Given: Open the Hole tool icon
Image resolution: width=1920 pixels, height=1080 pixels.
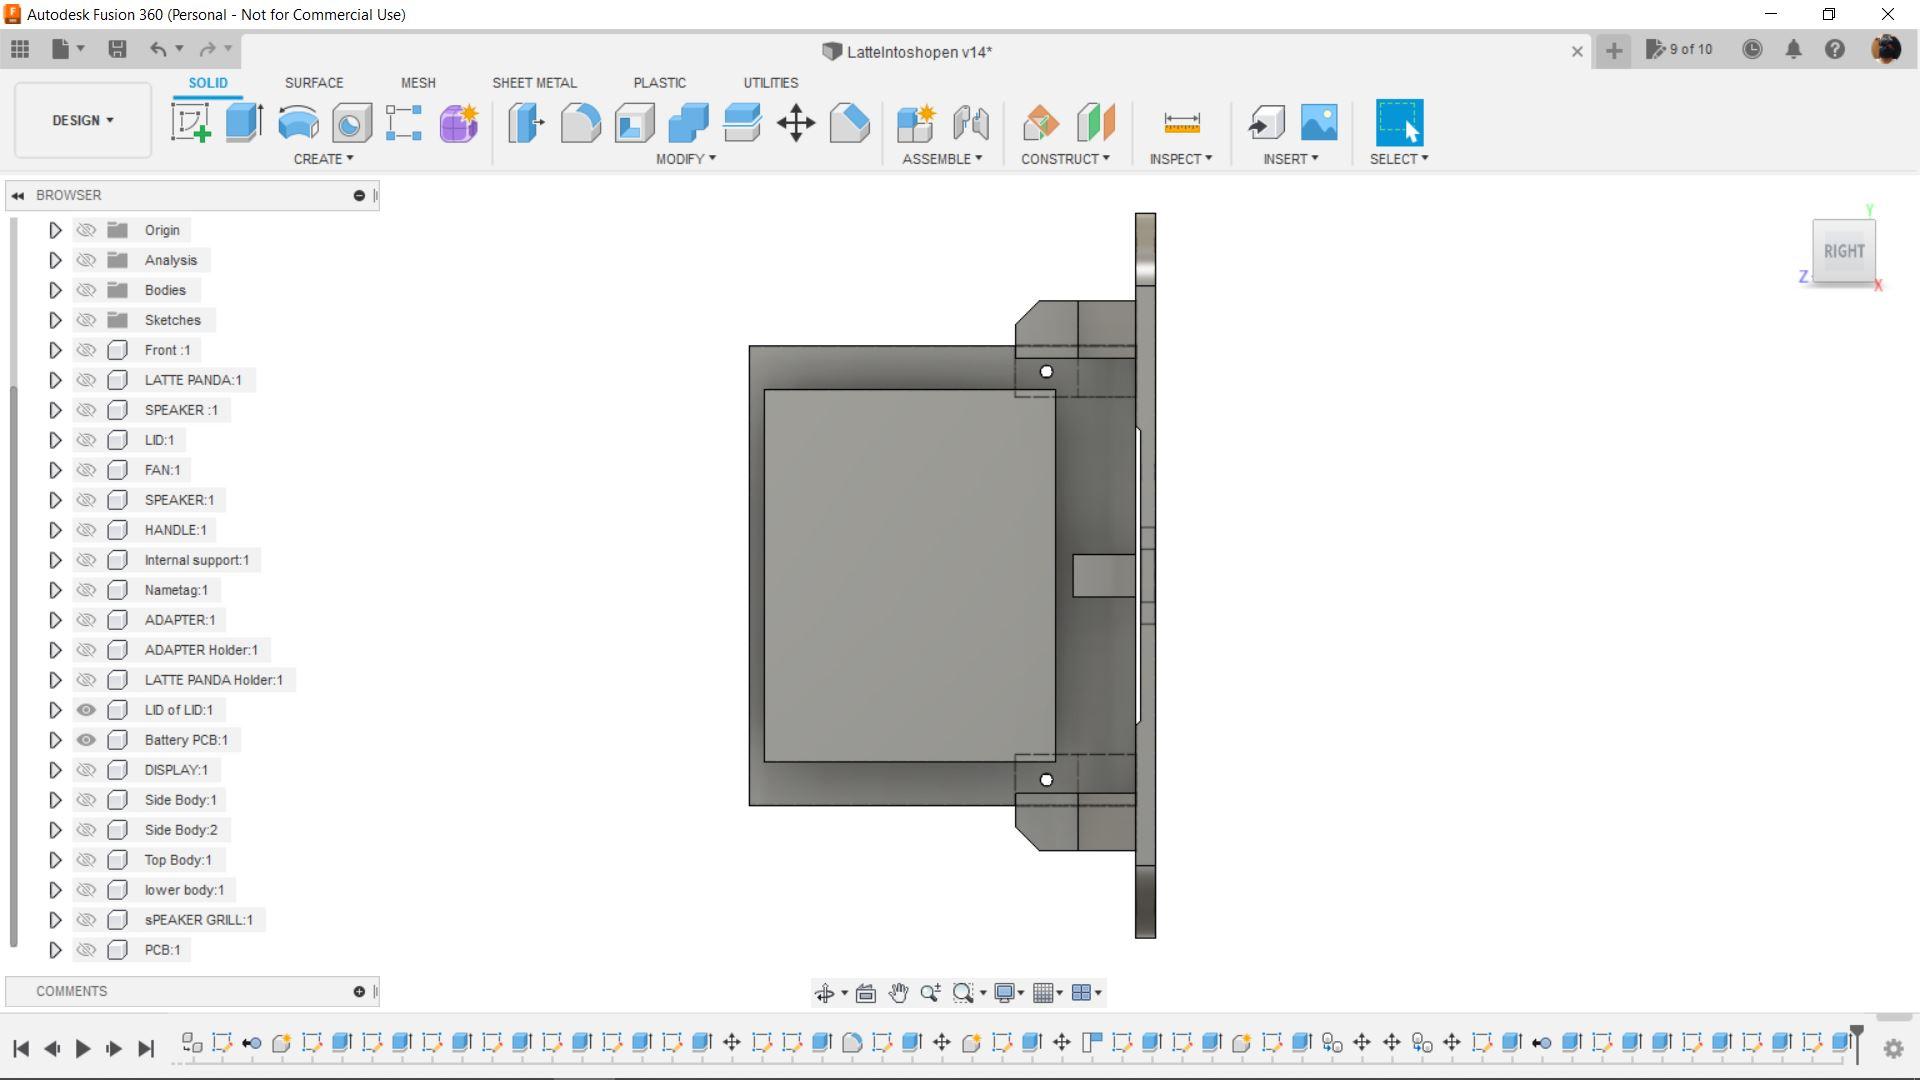Looking at the screenshot, I should click(x=352, y=123).
